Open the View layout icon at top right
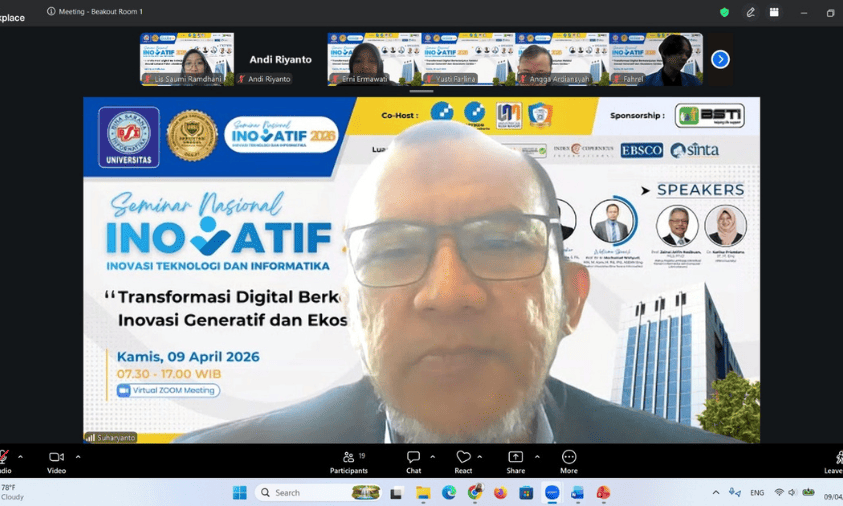The height and width of the screenshot is (506, 843). pyautogui.click(x=774, y=12)
